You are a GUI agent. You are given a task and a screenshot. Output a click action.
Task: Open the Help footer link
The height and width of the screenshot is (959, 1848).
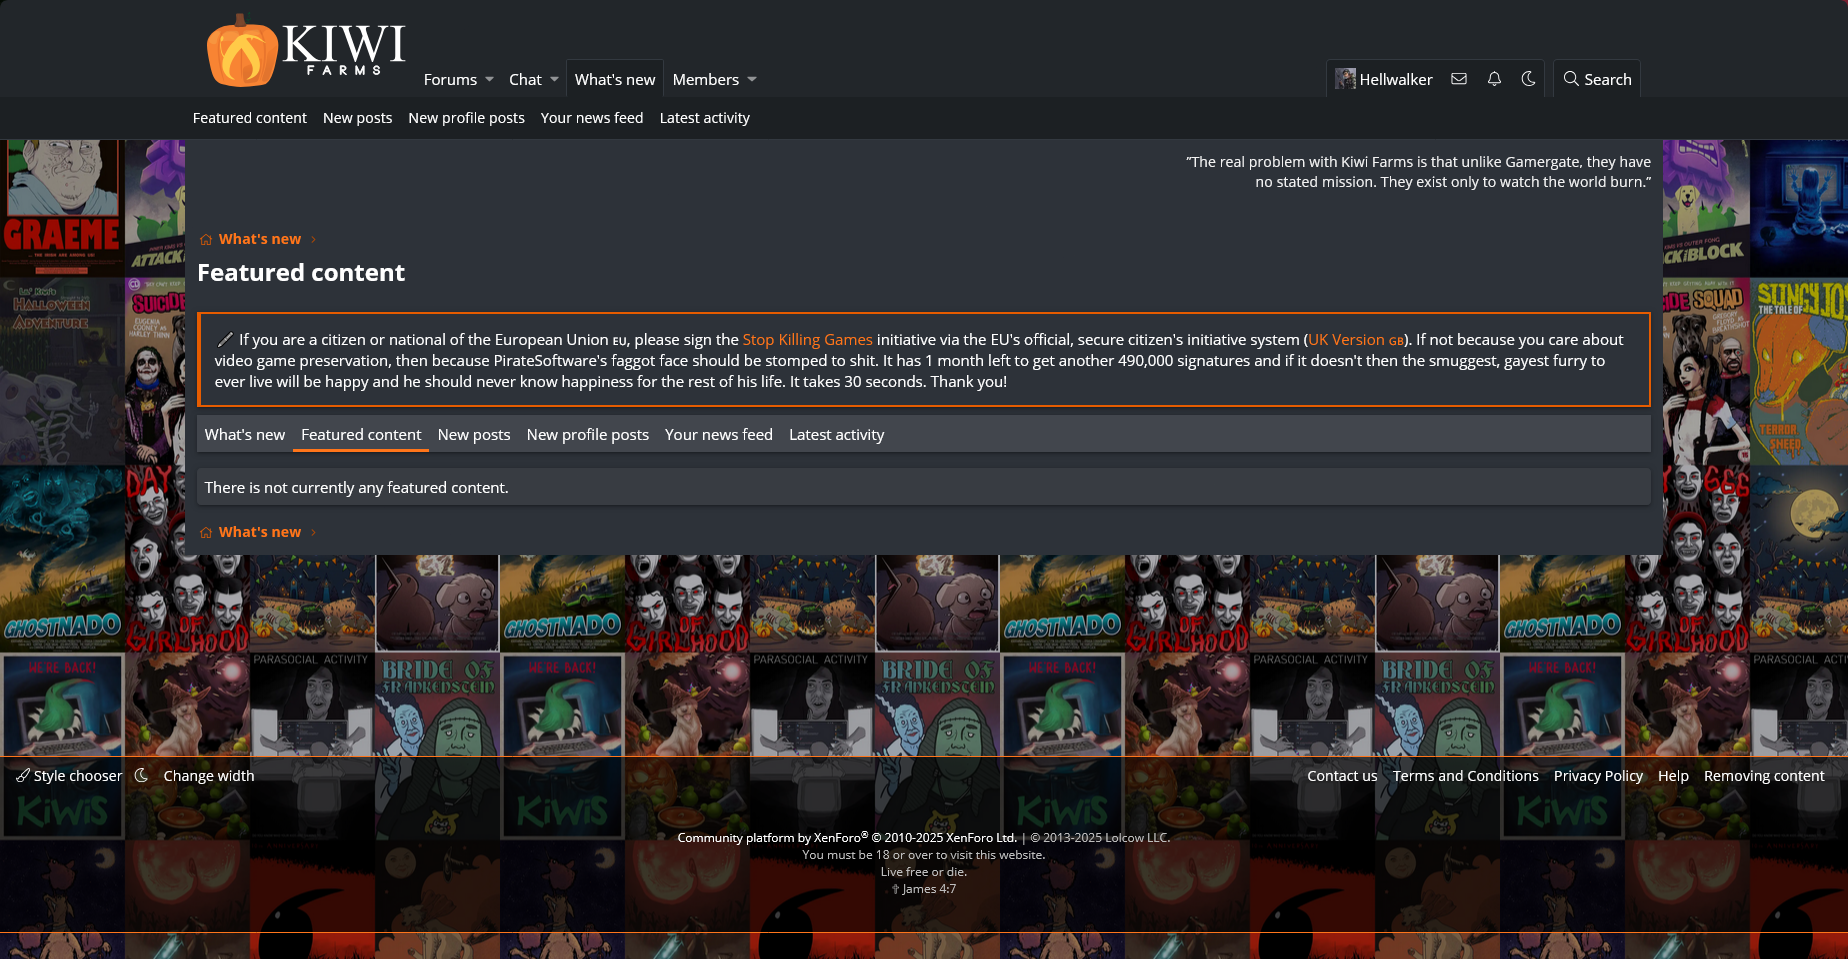[1673, 776]
